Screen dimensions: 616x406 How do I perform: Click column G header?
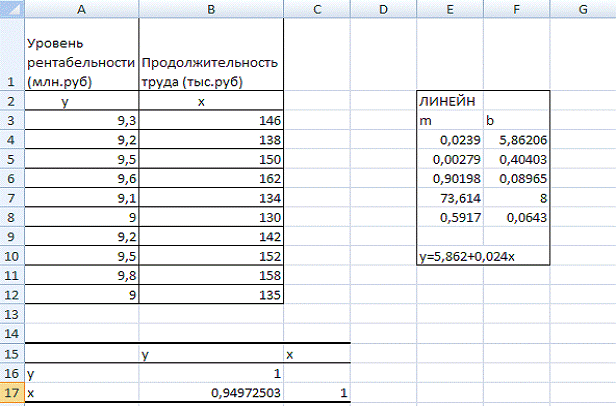(x=582, y=8)
